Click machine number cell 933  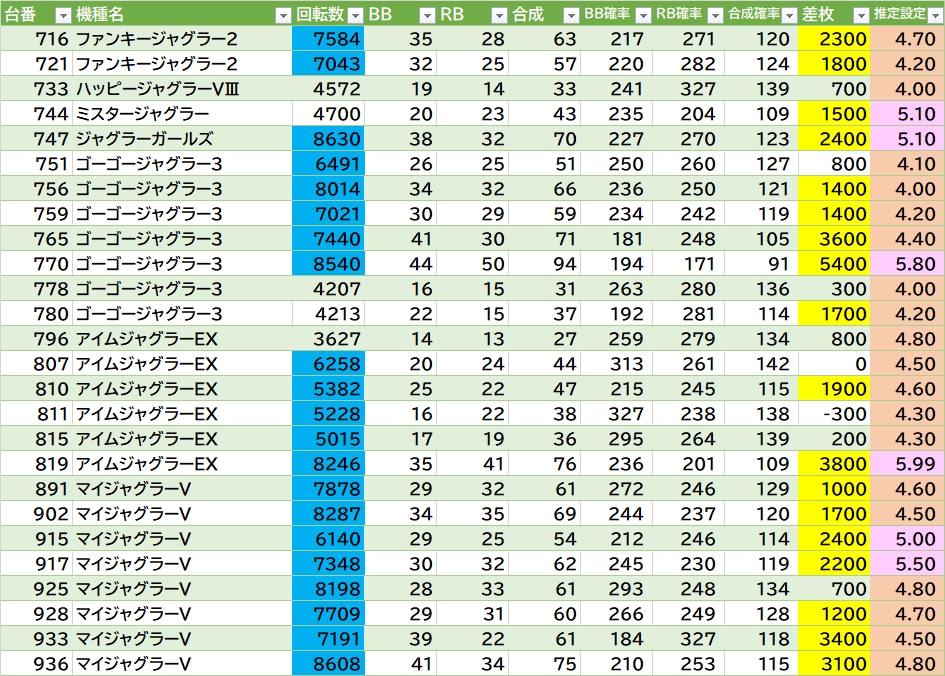pyautogui.click(x=37, y=638)
